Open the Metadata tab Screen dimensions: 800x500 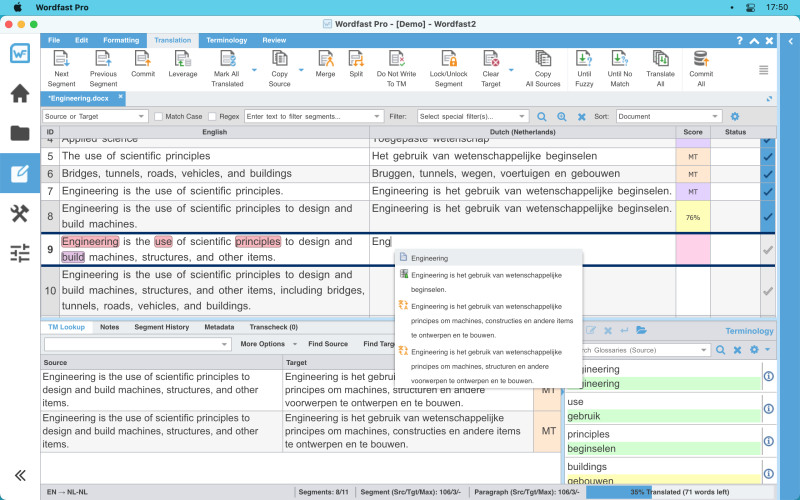pyautogui.click(x=219, y=327)
